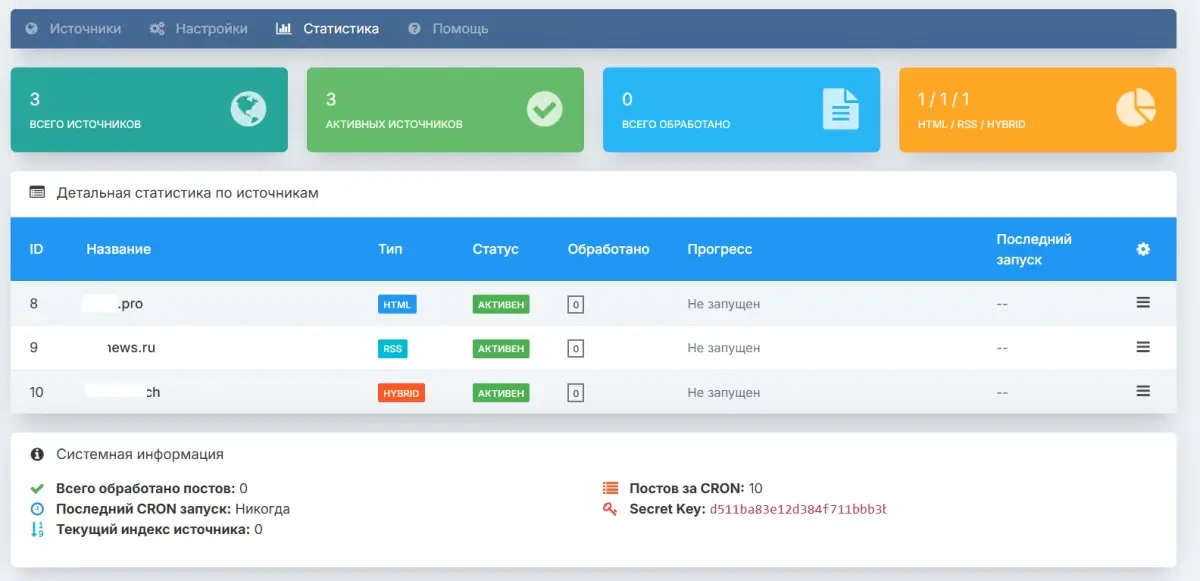1200x581 pixels.
Task: Click the gear icon in table header
Action: click(1143, 249)
